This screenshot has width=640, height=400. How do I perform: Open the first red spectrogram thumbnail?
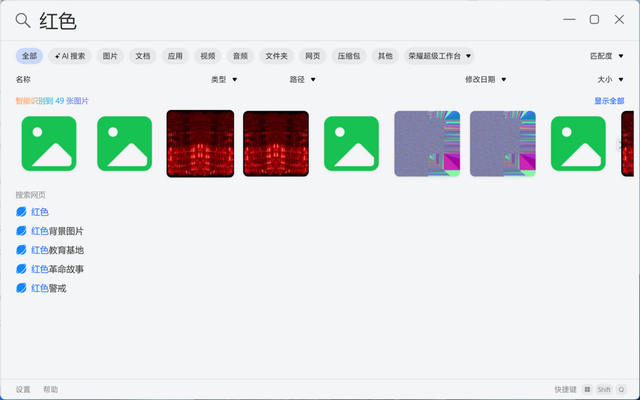pyautogui.click(x=200, y=144)
